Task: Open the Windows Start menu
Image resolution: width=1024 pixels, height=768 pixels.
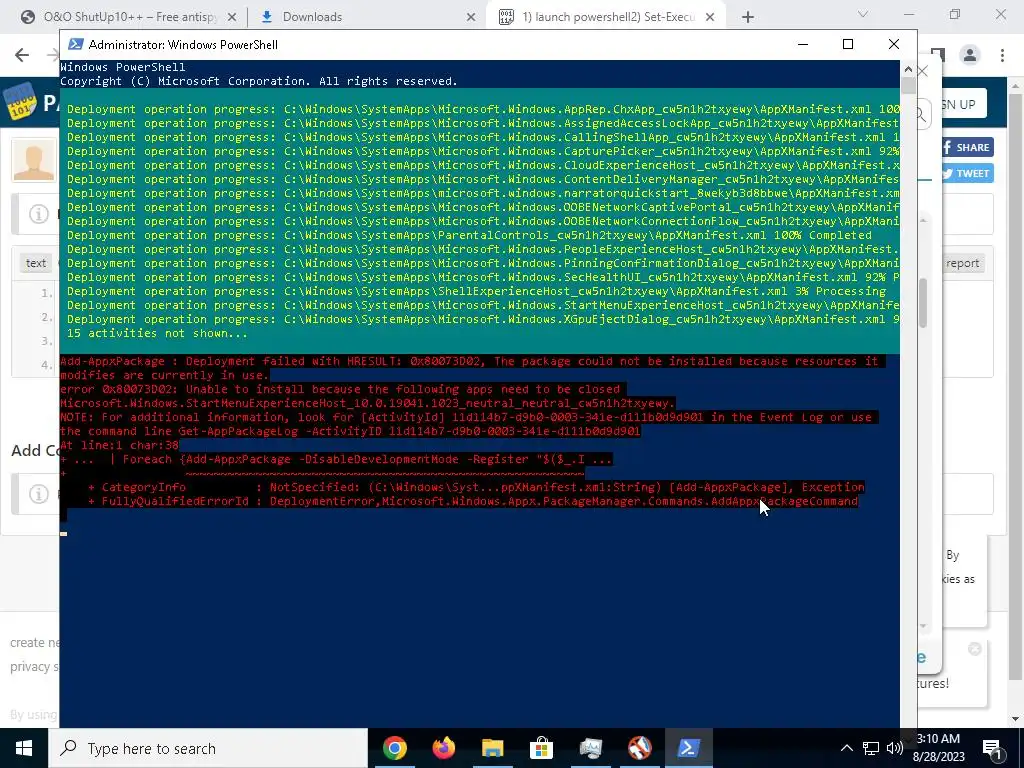Action: (24, 748)
